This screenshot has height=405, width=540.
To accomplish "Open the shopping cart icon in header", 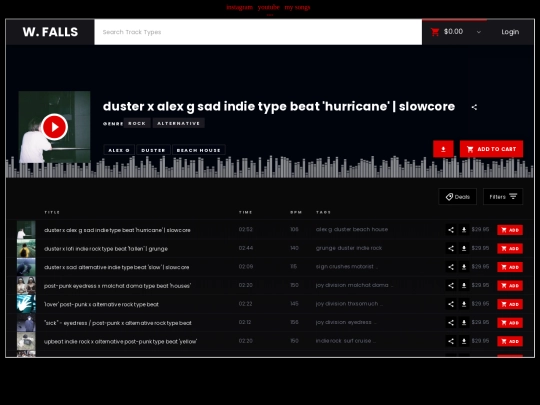I will [x=435, y=32].
